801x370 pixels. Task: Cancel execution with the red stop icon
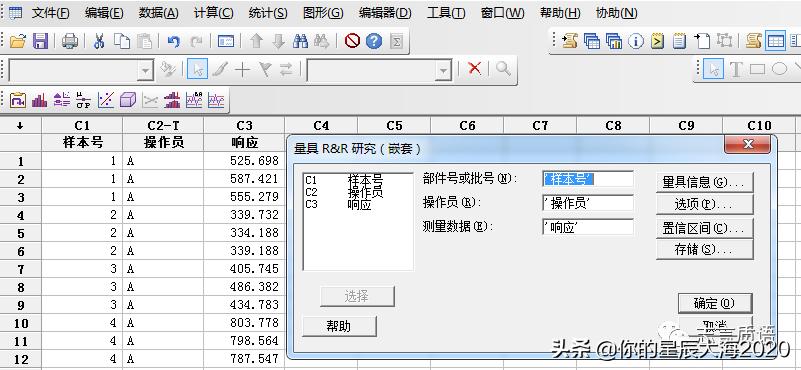(352, 41)
